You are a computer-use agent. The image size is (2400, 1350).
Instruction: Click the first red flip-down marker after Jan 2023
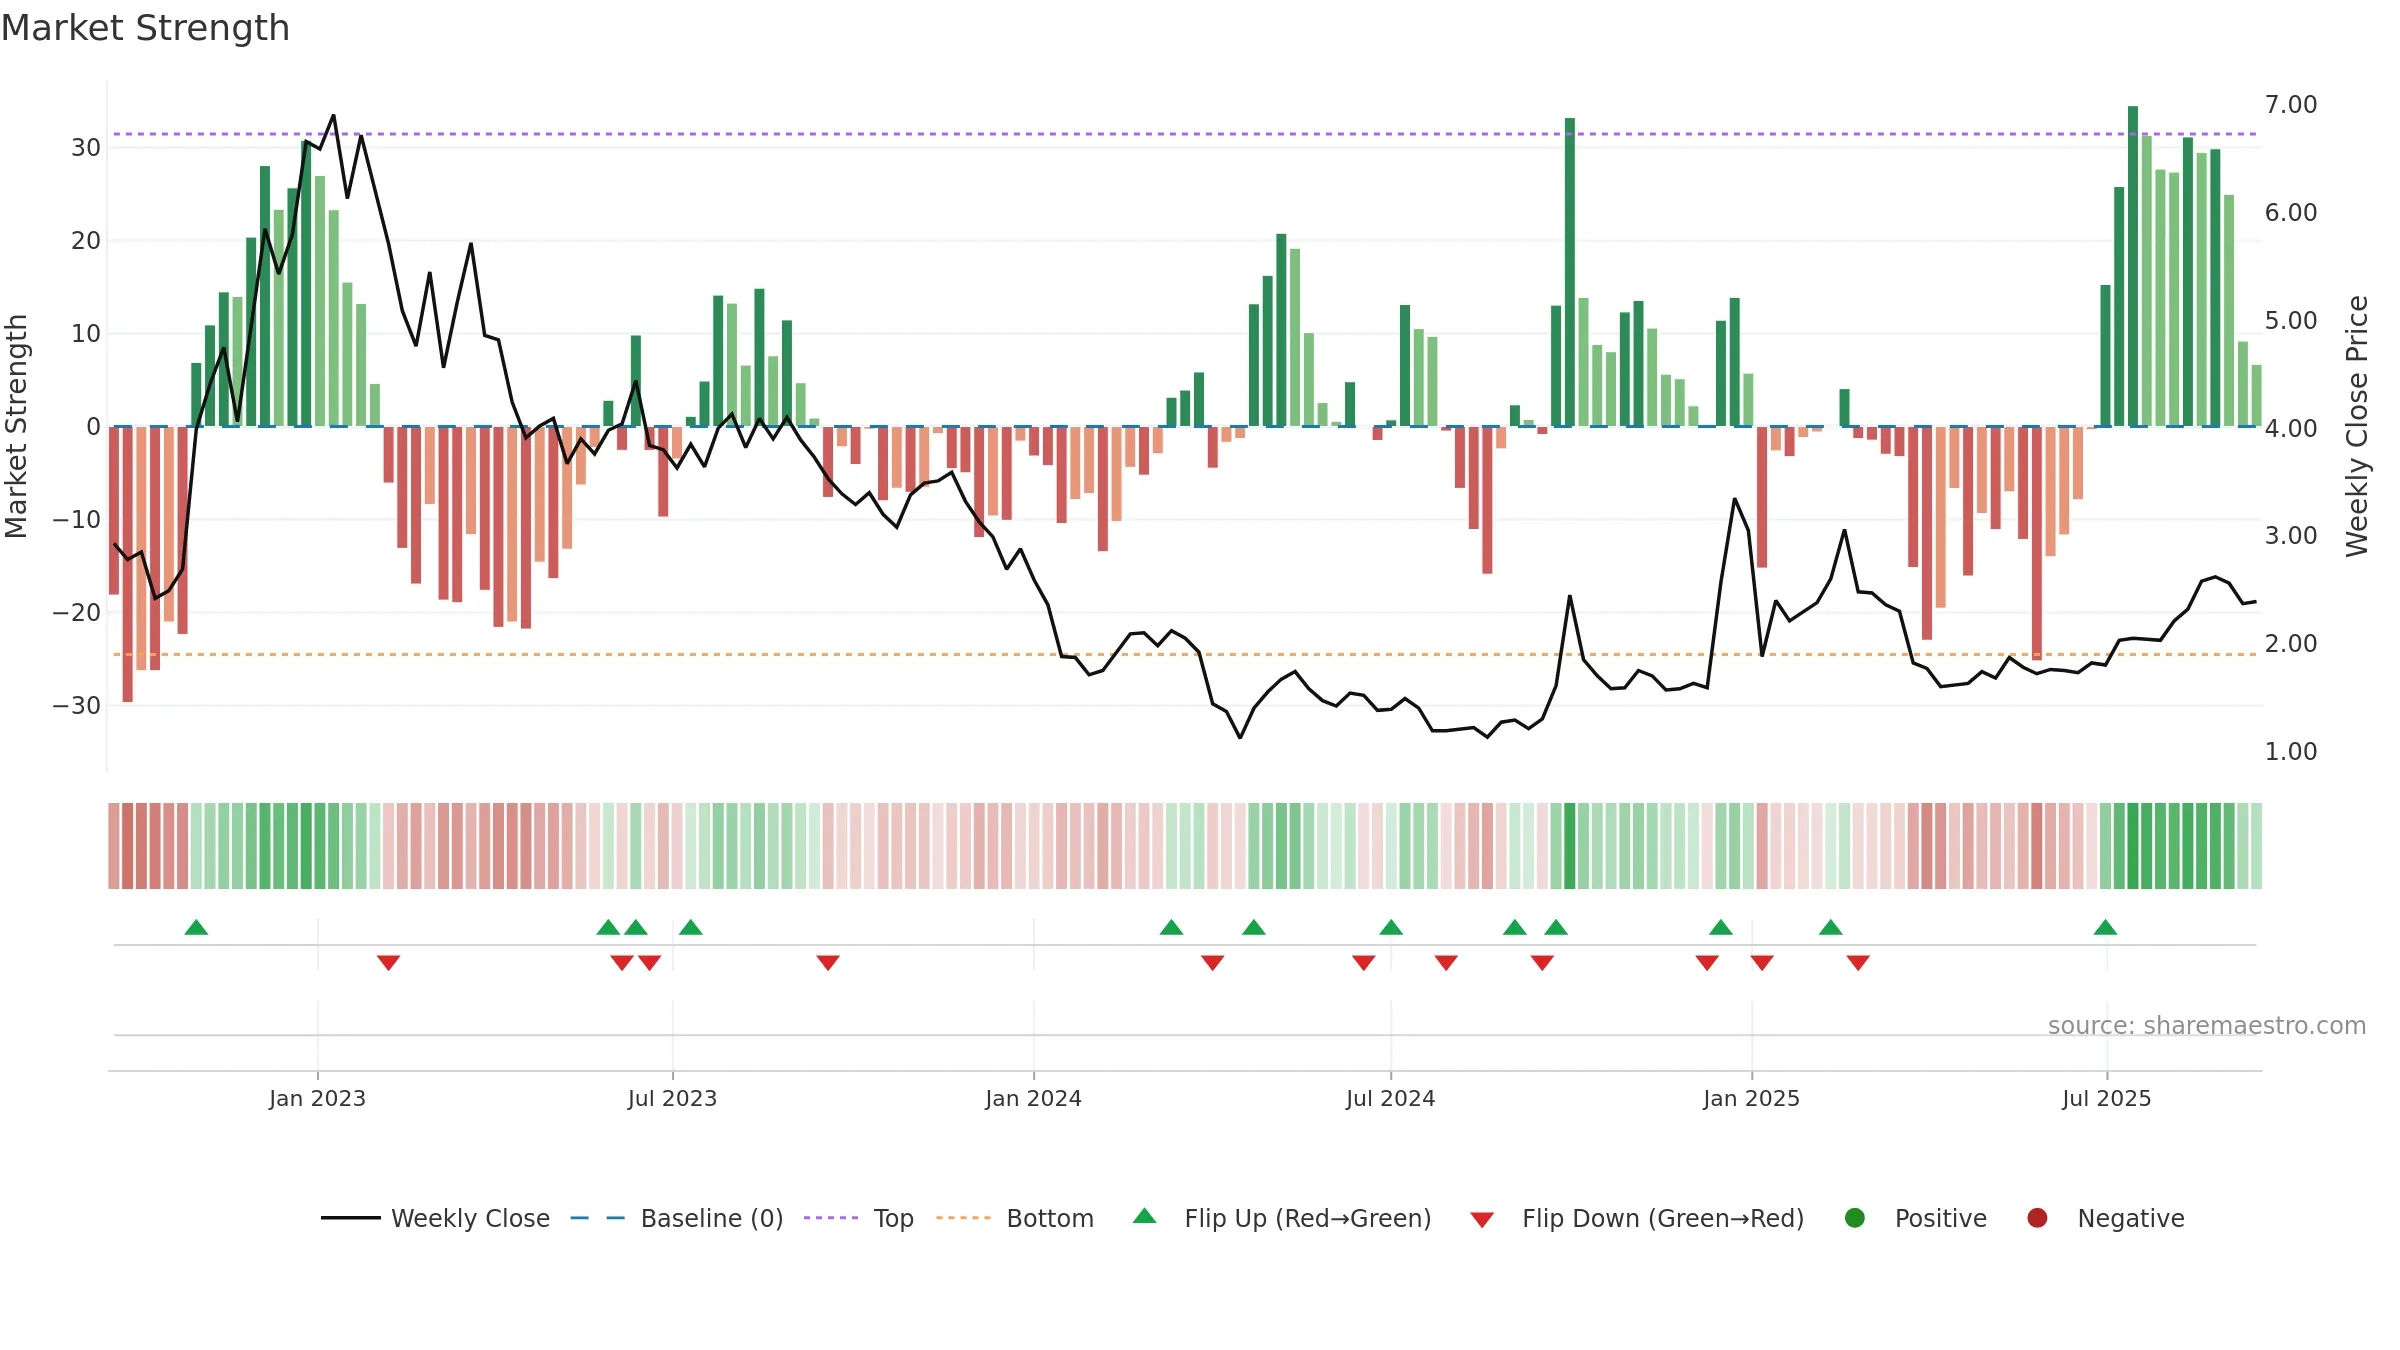tap(389, 963)
